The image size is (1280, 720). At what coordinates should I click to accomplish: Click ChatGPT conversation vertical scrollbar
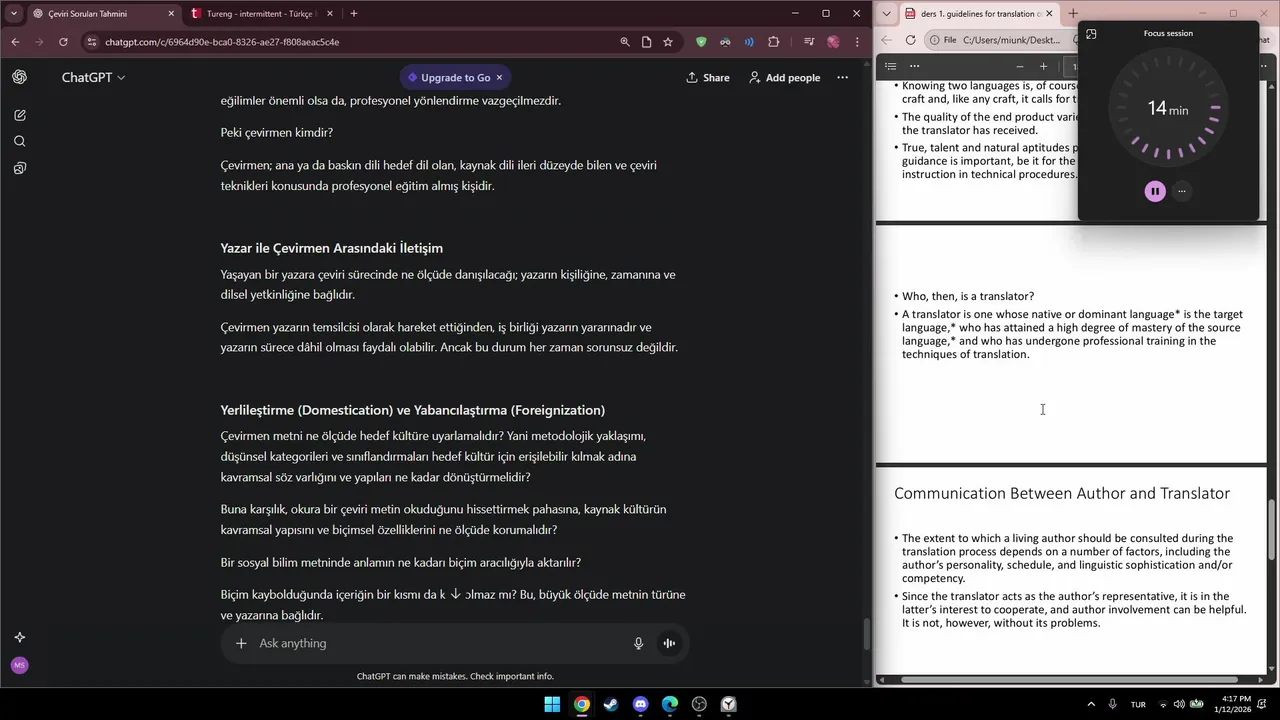tap(866, 634)
